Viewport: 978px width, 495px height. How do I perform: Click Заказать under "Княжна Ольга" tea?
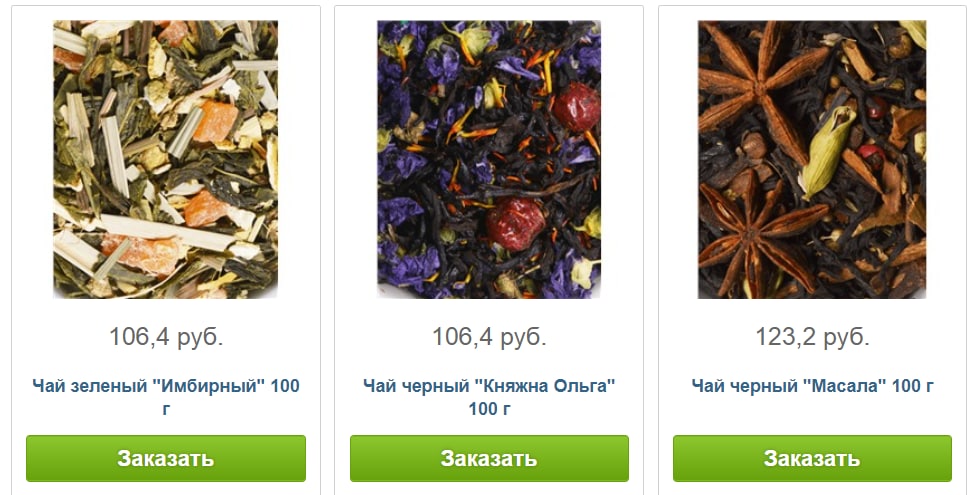point(489,458)
